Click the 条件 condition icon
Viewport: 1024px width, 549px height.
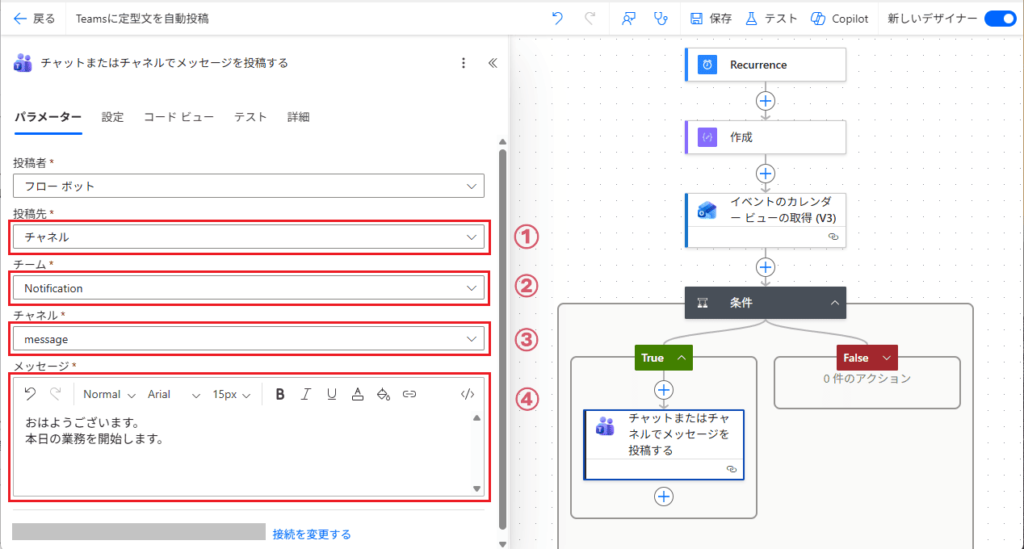pos(703,303)
